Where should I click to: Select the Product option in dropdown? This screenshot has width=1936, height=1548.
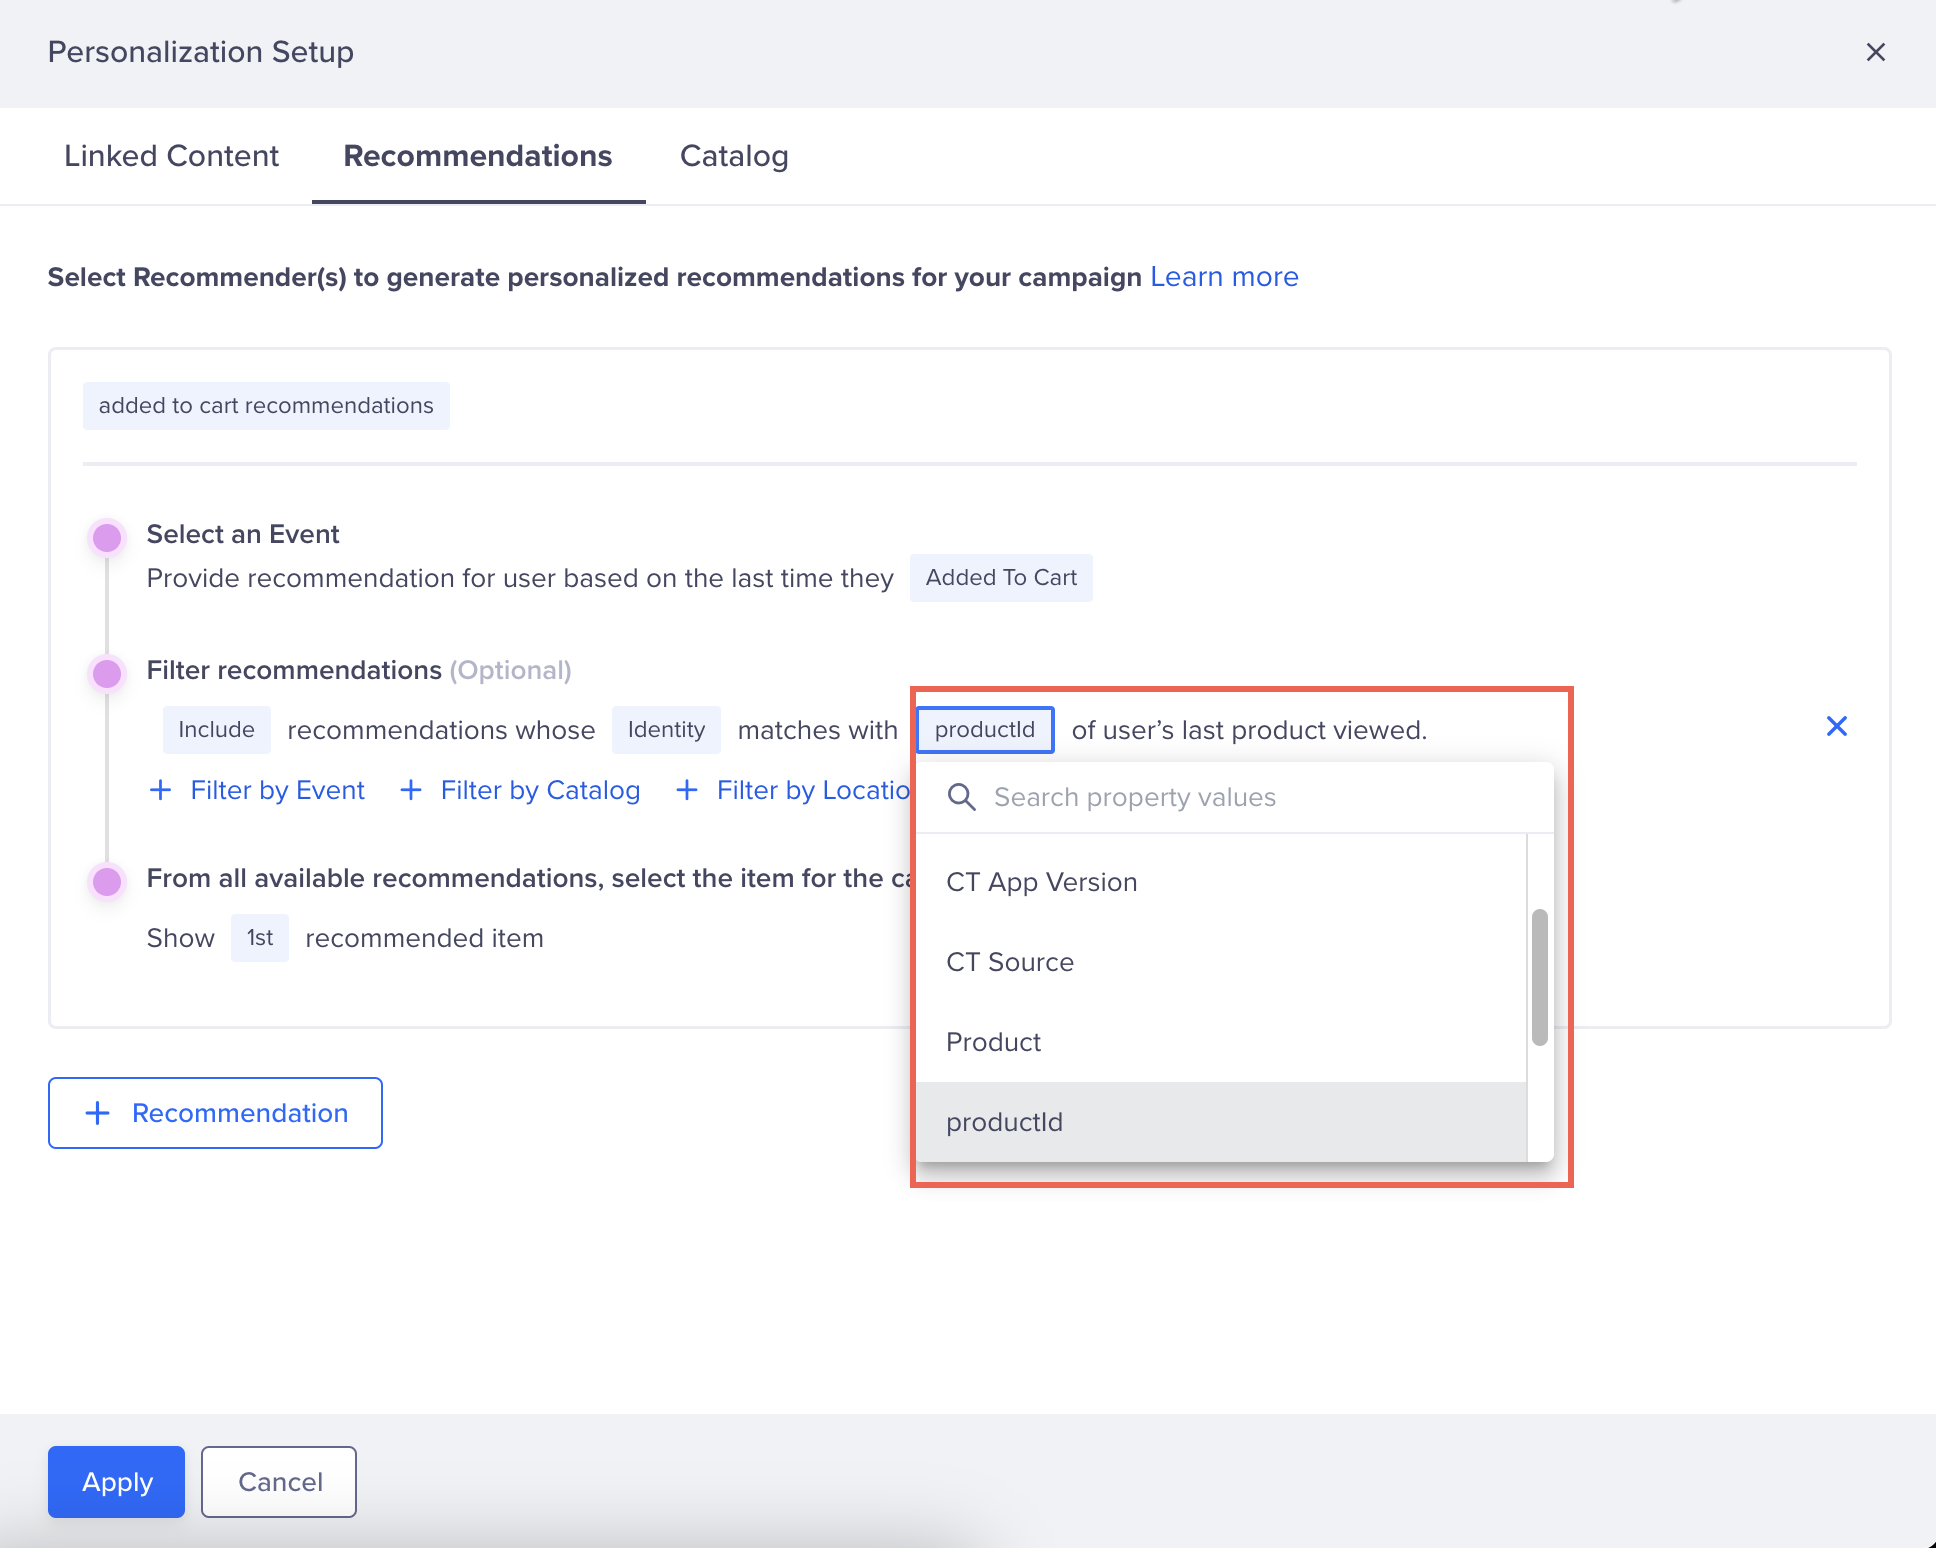pyautogui.click(x=993, y=1042)
